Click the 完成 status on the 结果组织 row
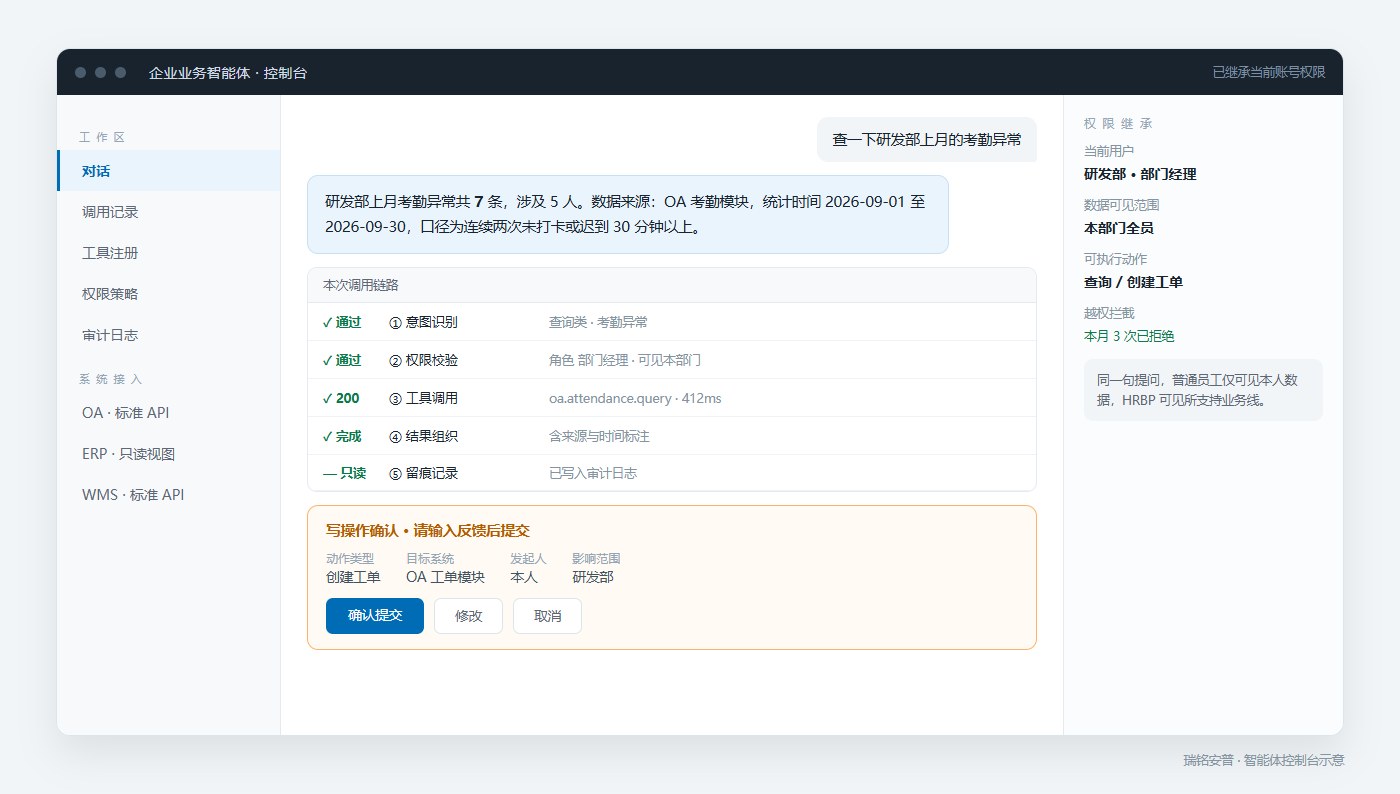Viewport: 1400px width, 794px height. [342, 436]
